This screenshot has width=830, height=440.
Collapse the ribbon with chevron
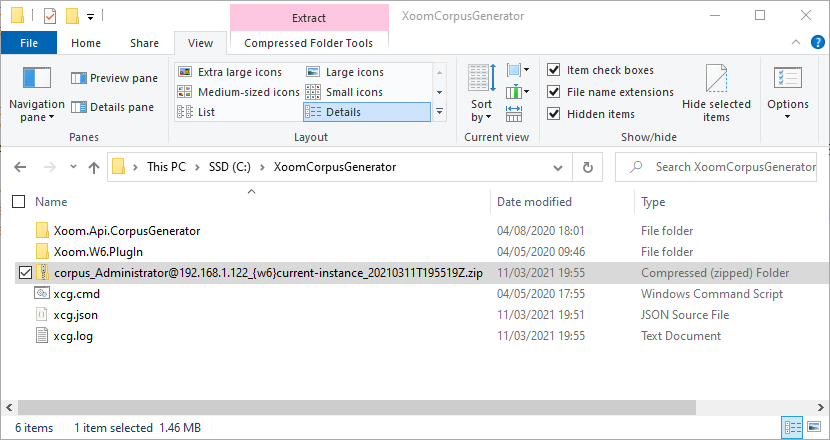coord(796,42)
